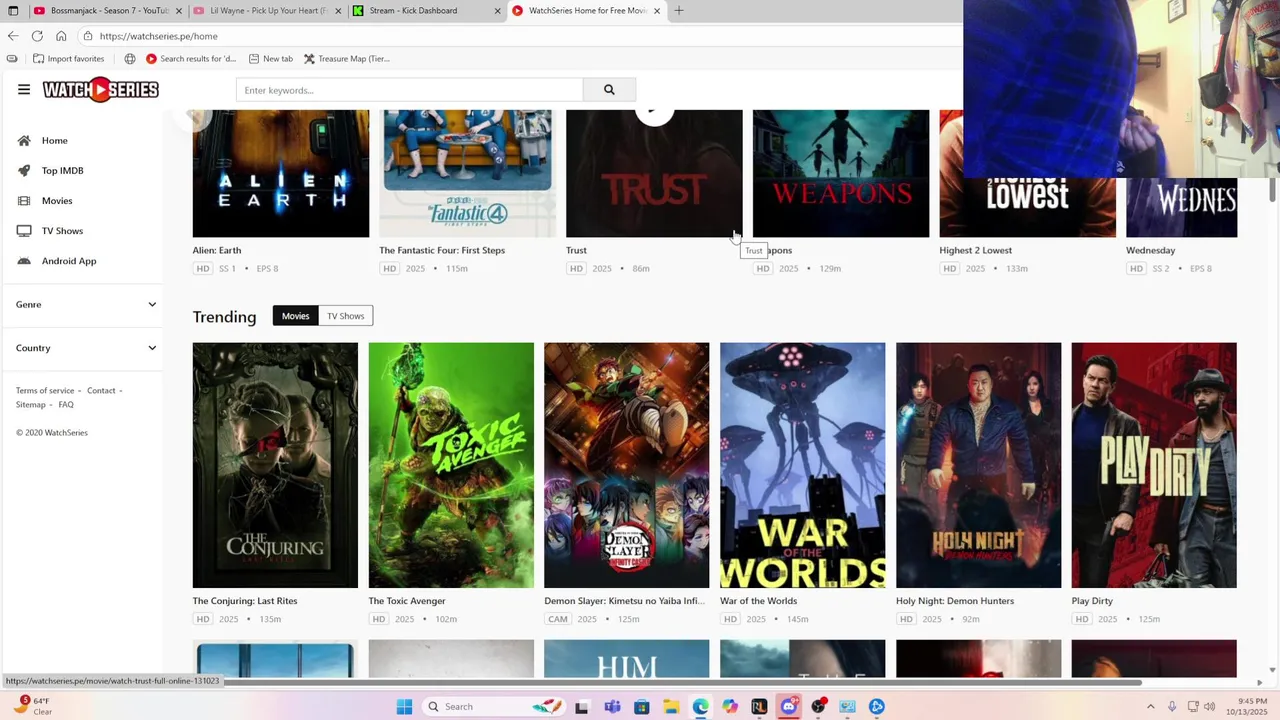Open Weapons movie poster
The width and height of the screenshot is (1280, 720).
tap(841, 174)
